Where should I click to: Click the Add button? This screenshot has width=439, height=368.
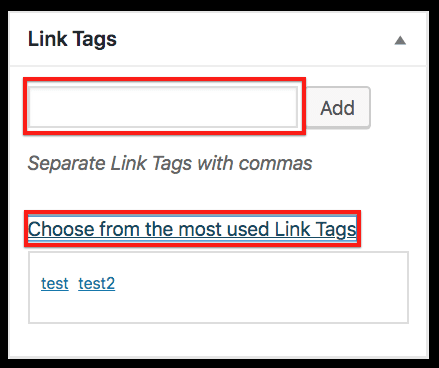(338, 108)
